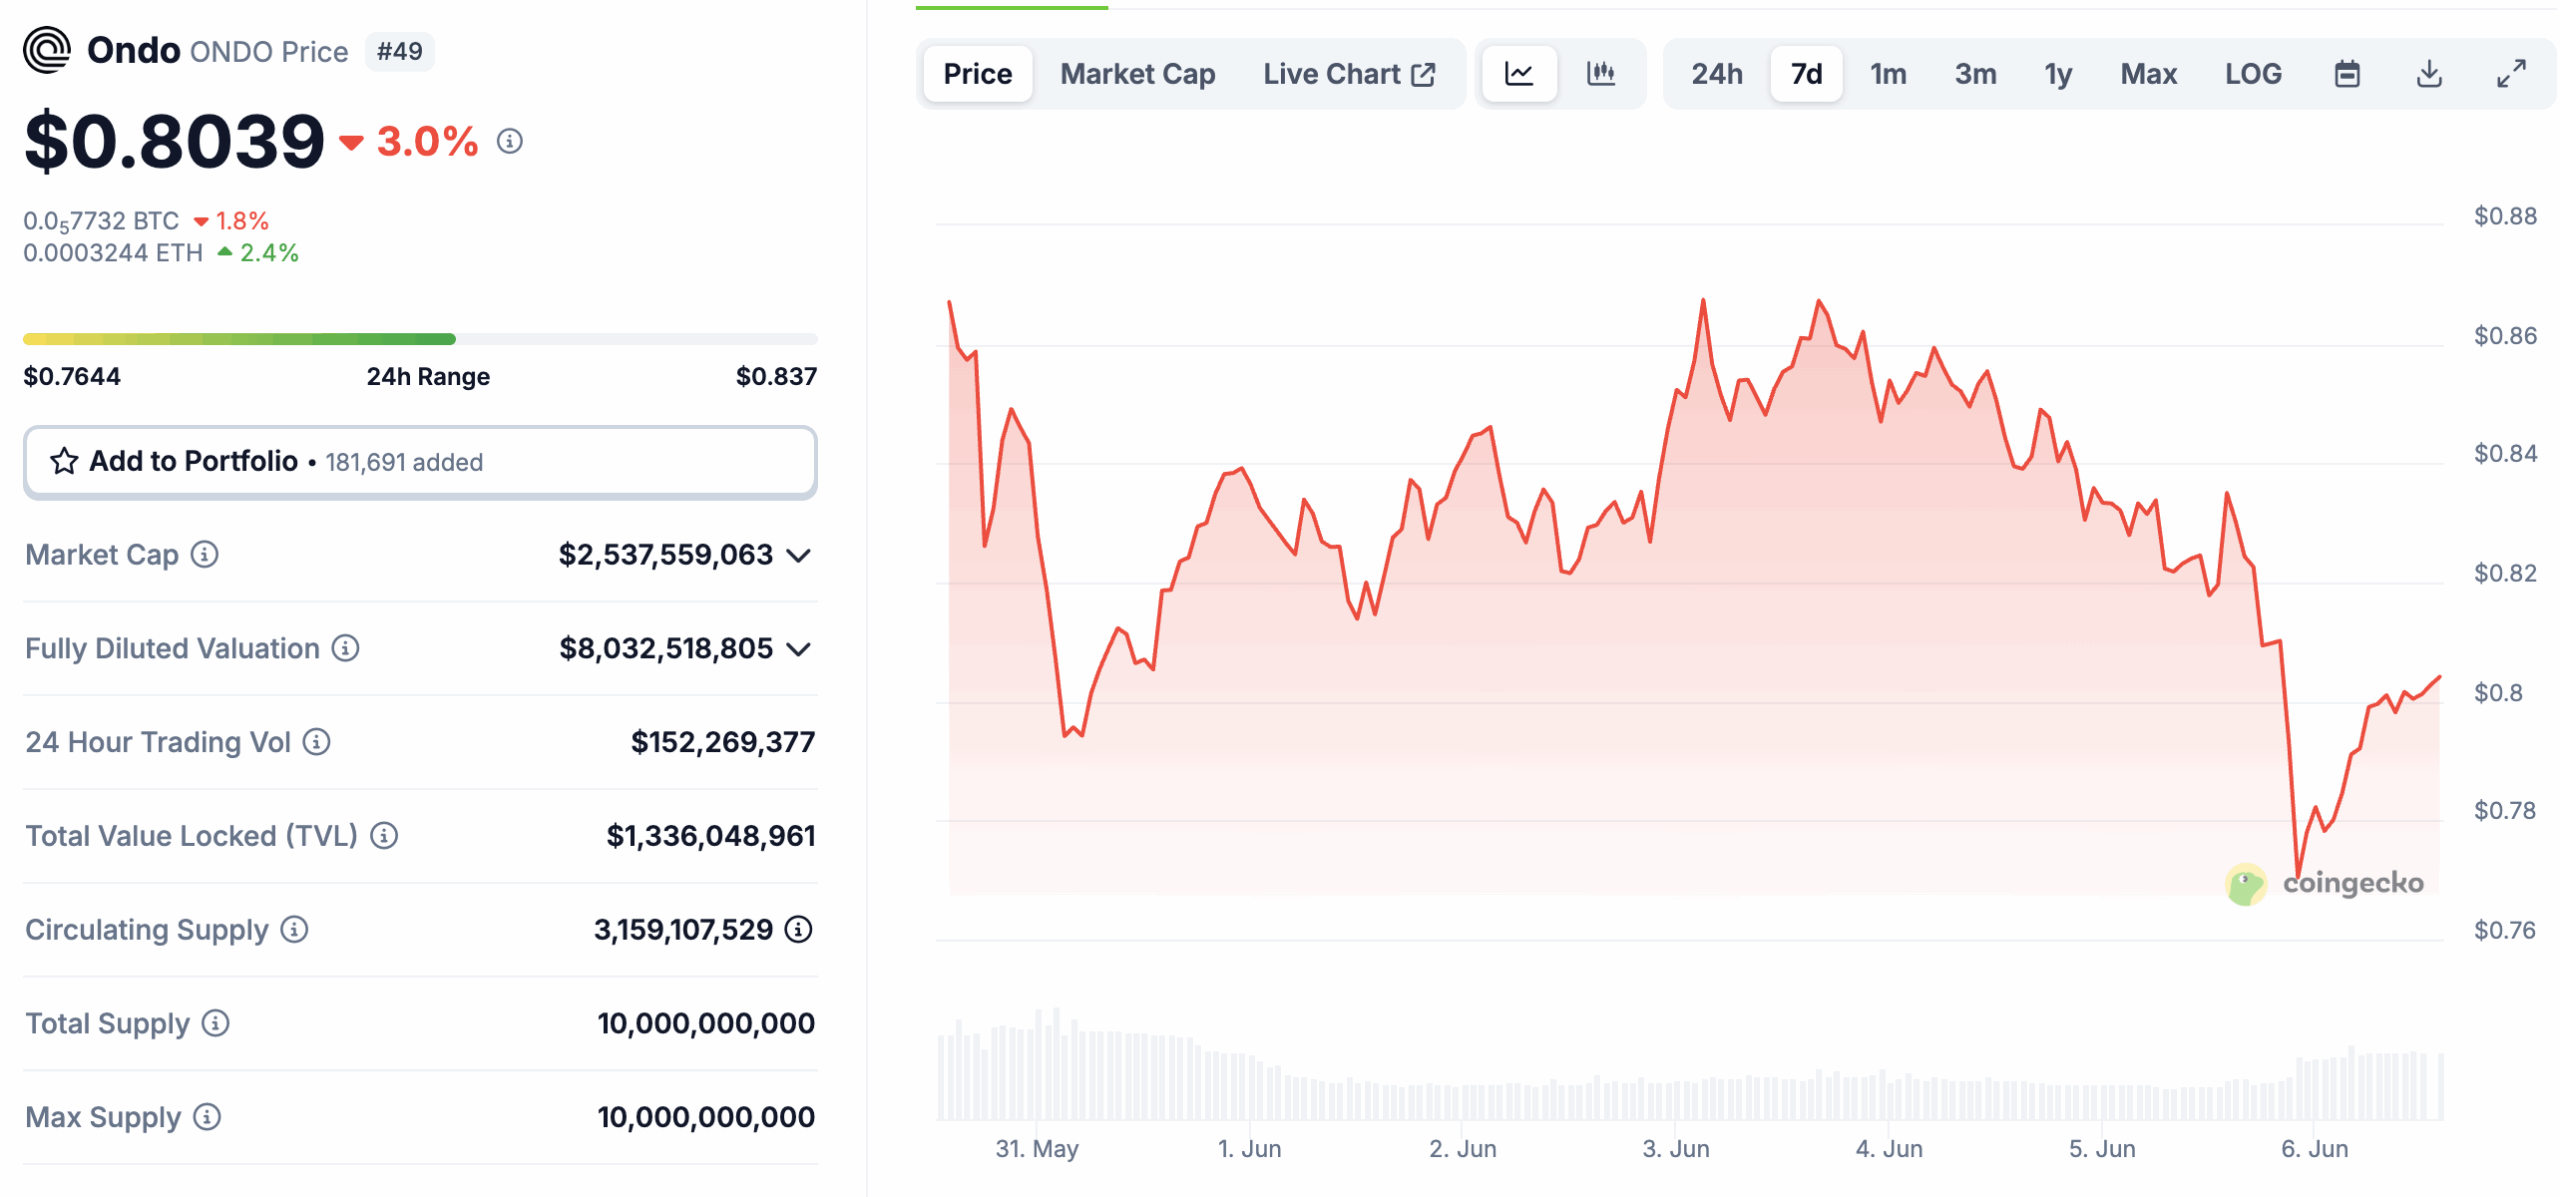Screen dimensions: 2560x1197
Task: Toggle logarithmic scale with LOG
Action: (x=2253, y=73)
